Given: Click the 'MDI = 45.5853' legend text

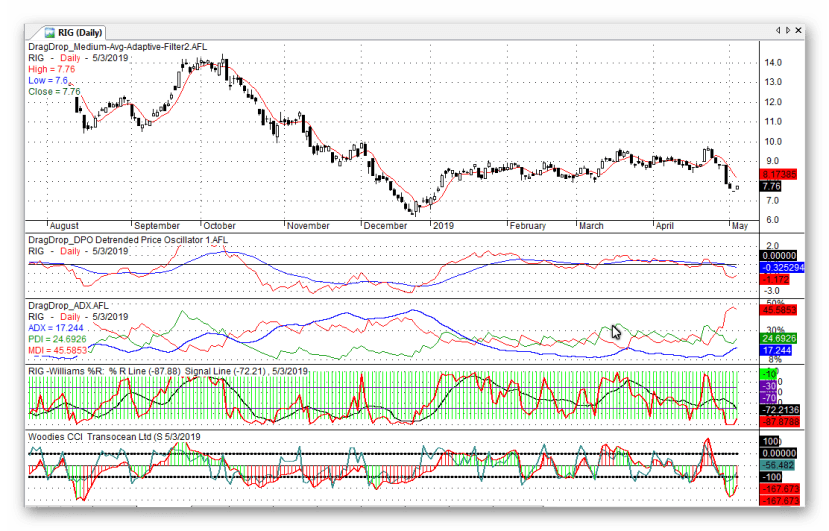Looking at the screenshot, I should tap(58, 350).
